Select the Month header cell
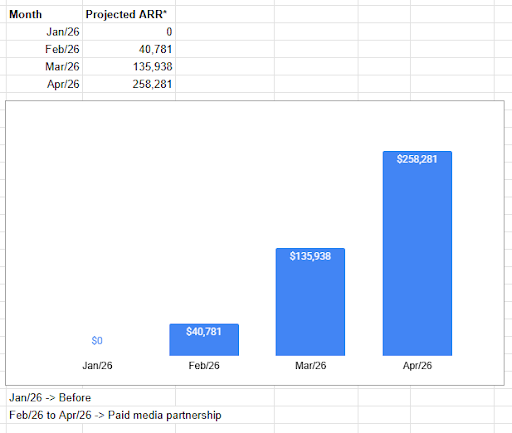 point(44,14)
